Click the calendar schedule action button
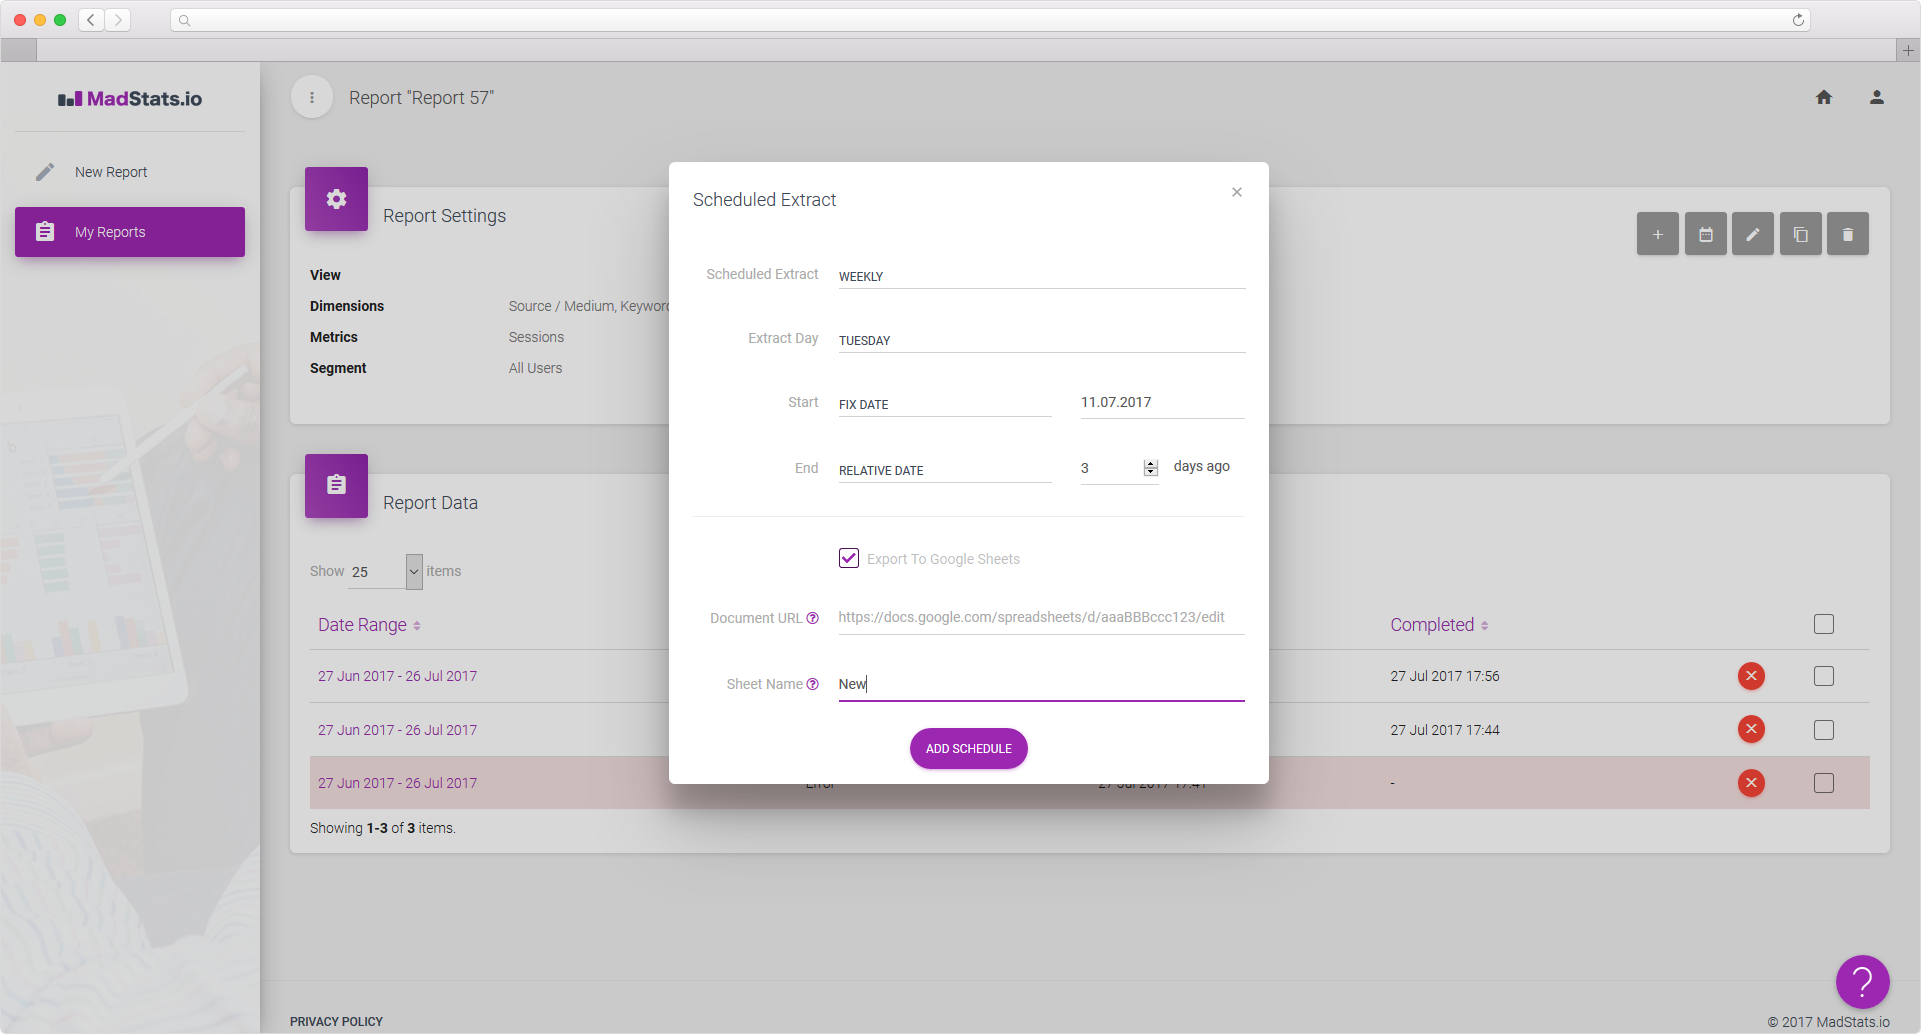The height and width of the screenshot is (1034, 1921). (1706, 234)
